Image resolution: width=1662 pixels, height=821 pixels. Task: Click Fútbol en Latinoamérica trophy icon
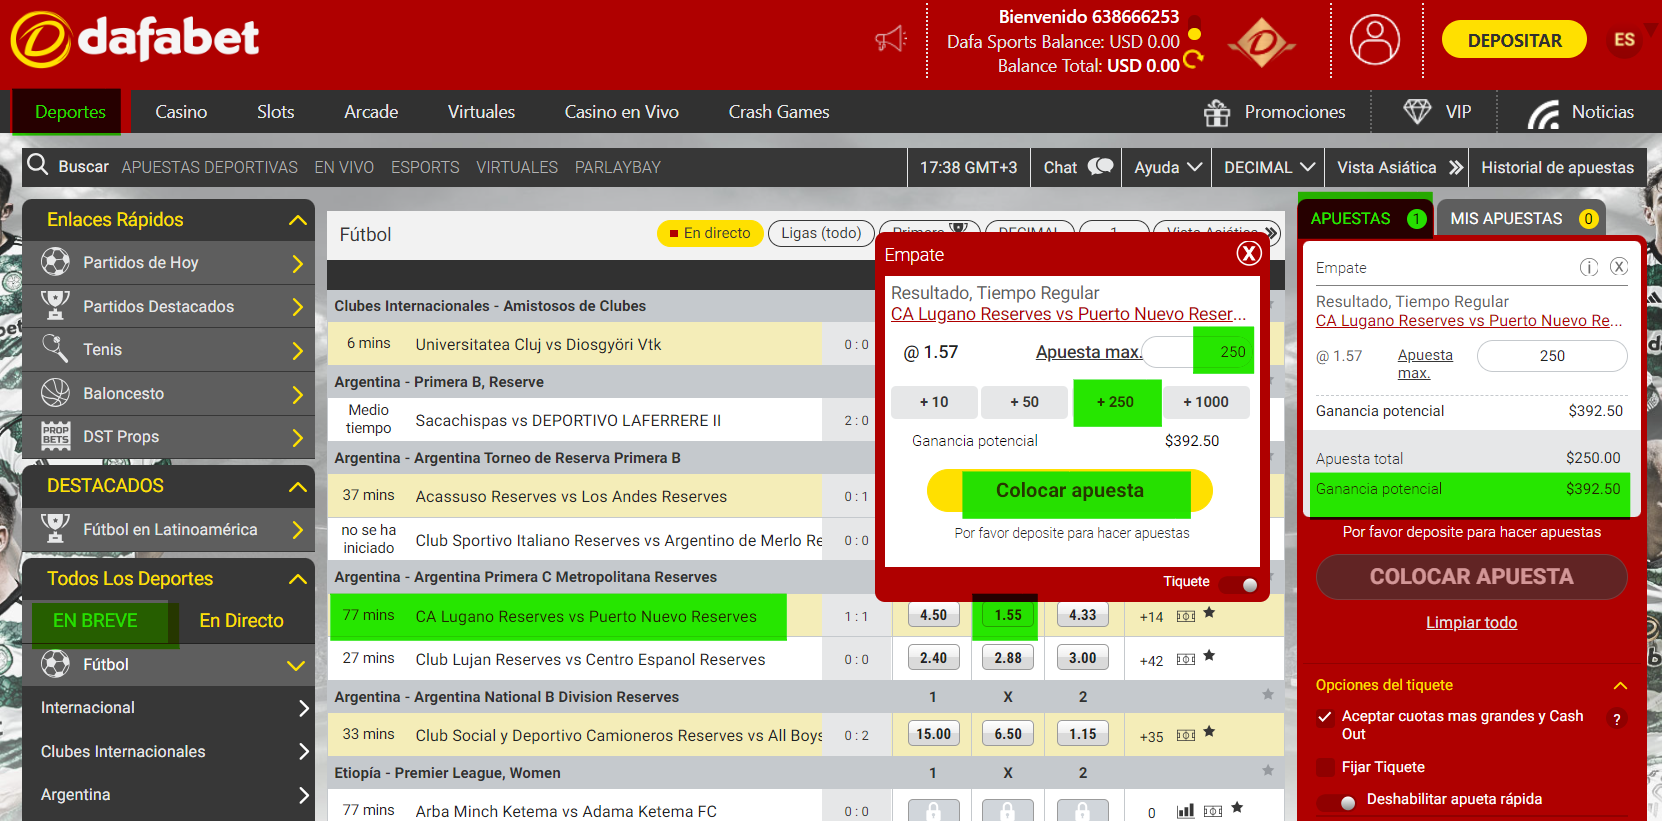tap(55, 529)
